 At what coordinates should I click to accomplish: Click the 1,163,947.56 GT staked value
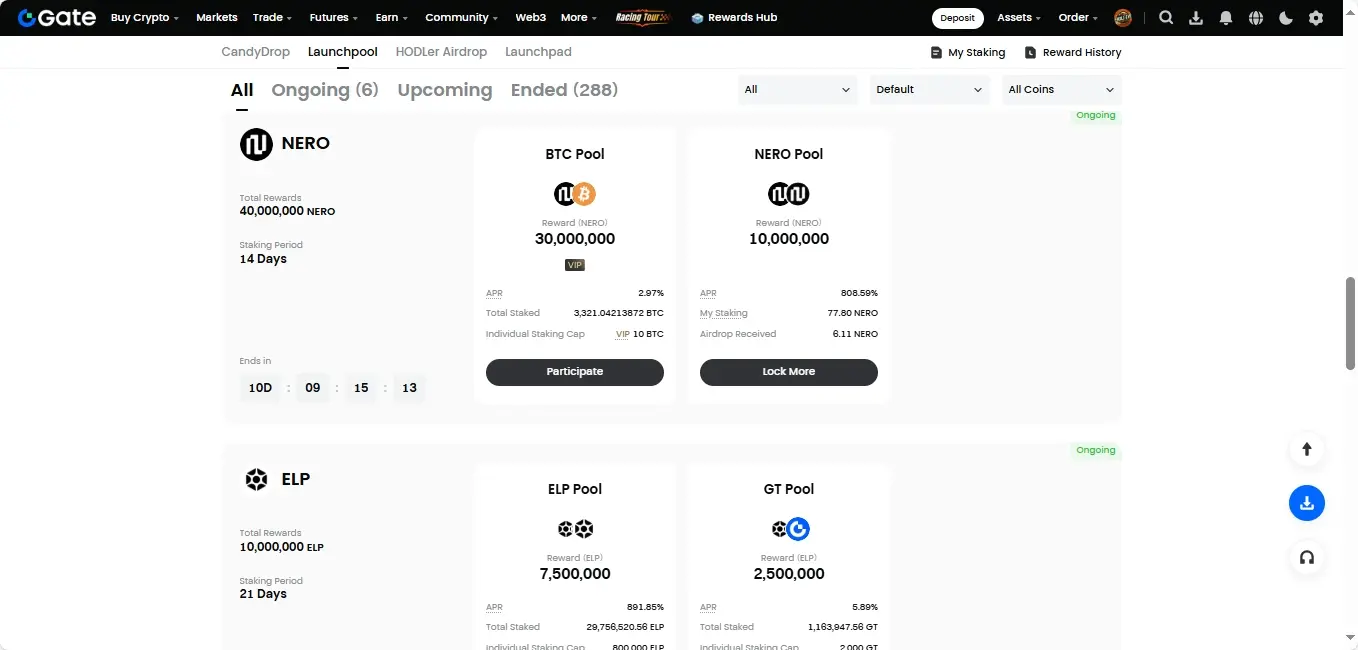click(x=843, y=627)
